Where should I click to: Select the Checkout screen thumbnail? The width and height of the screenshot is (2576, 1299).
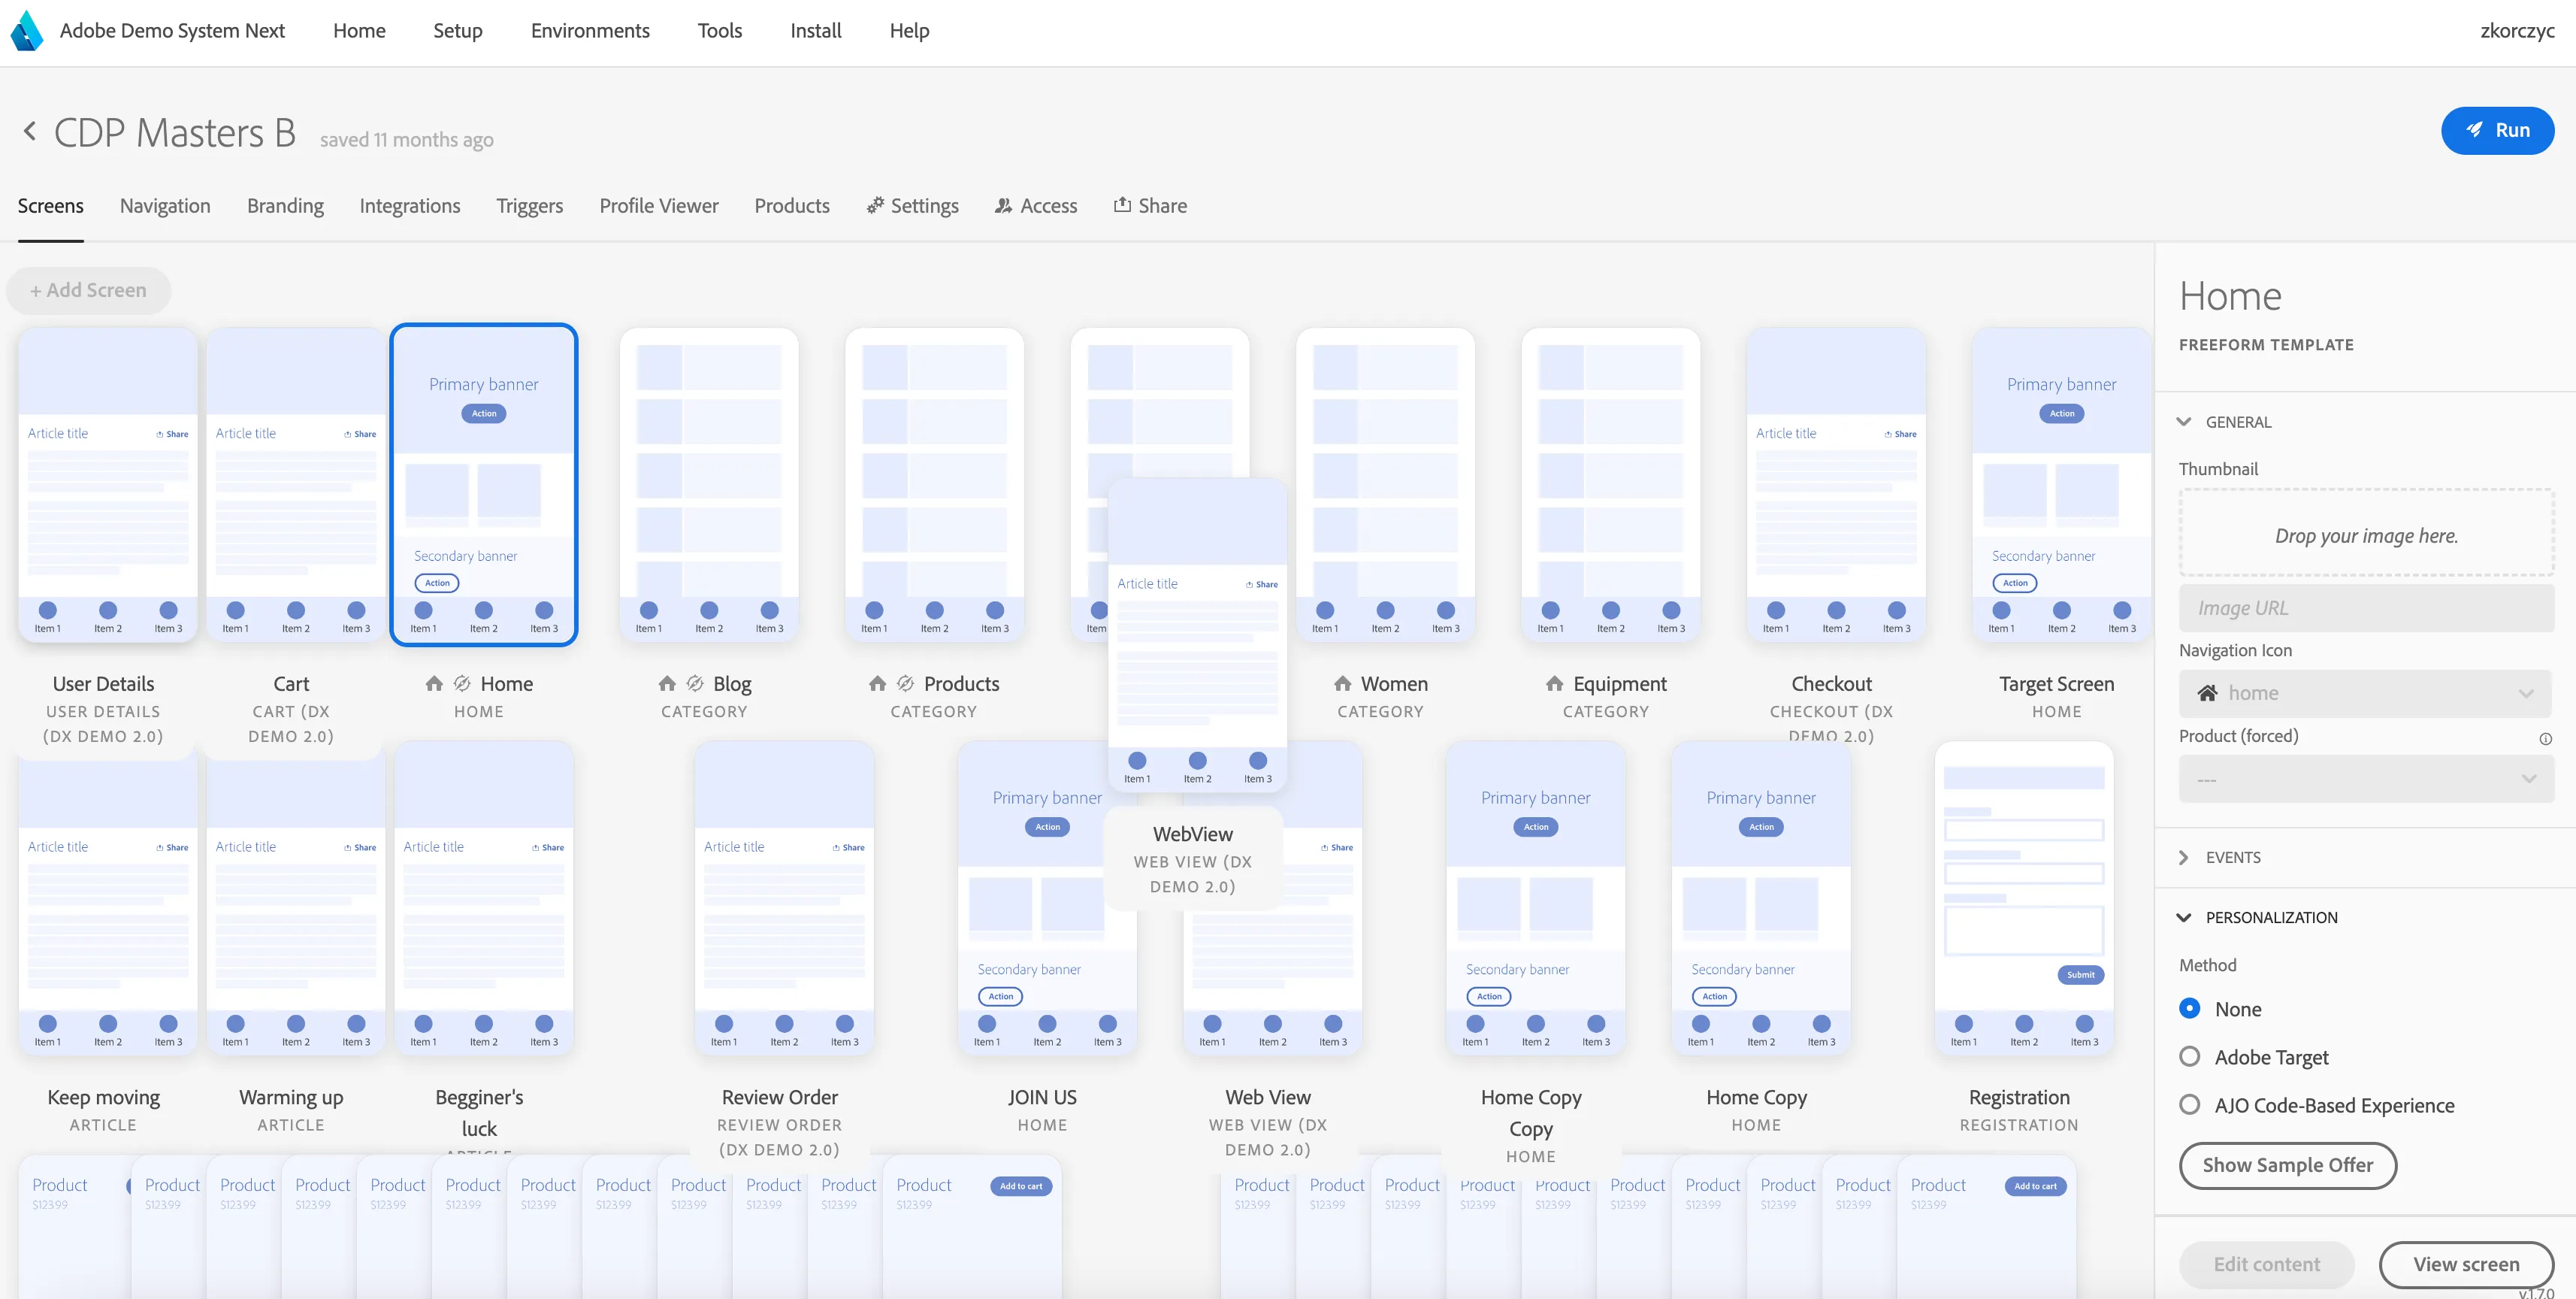(1835, 485)
